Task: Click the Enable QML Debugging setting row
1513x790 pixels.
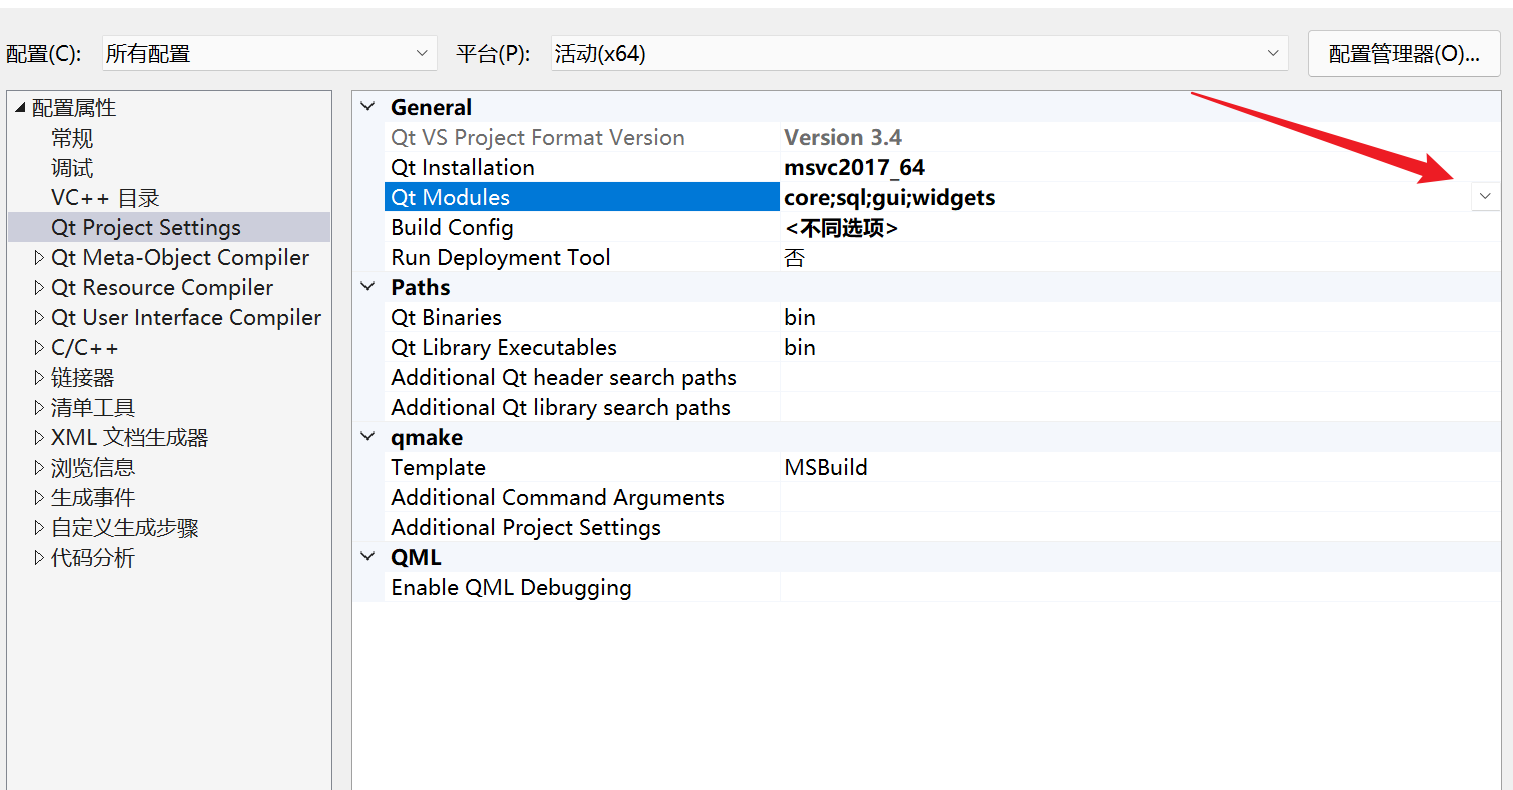Action: [x=511, y=587]
